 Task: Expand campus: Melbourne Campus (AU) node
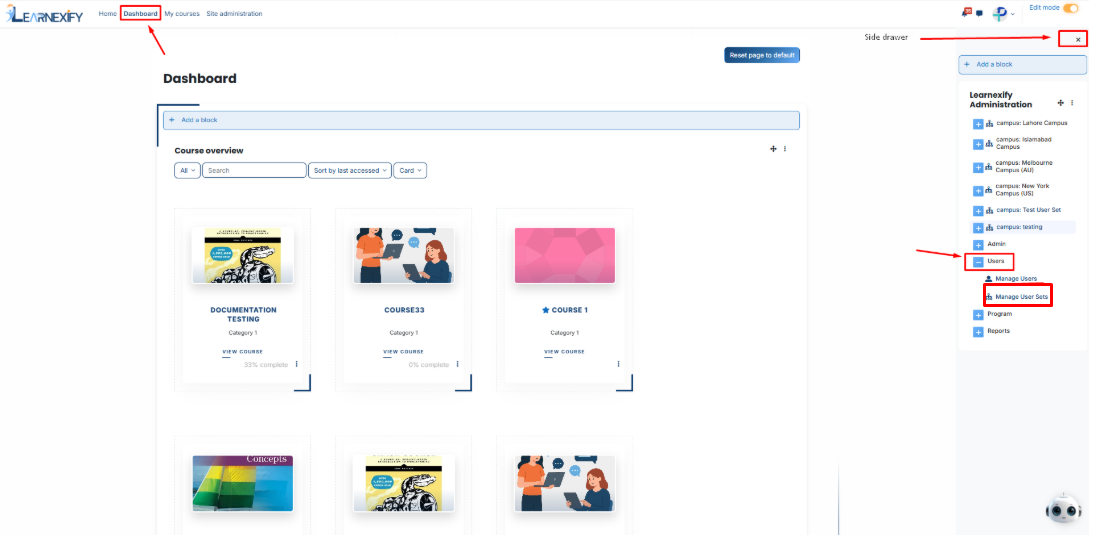point(979,168)
